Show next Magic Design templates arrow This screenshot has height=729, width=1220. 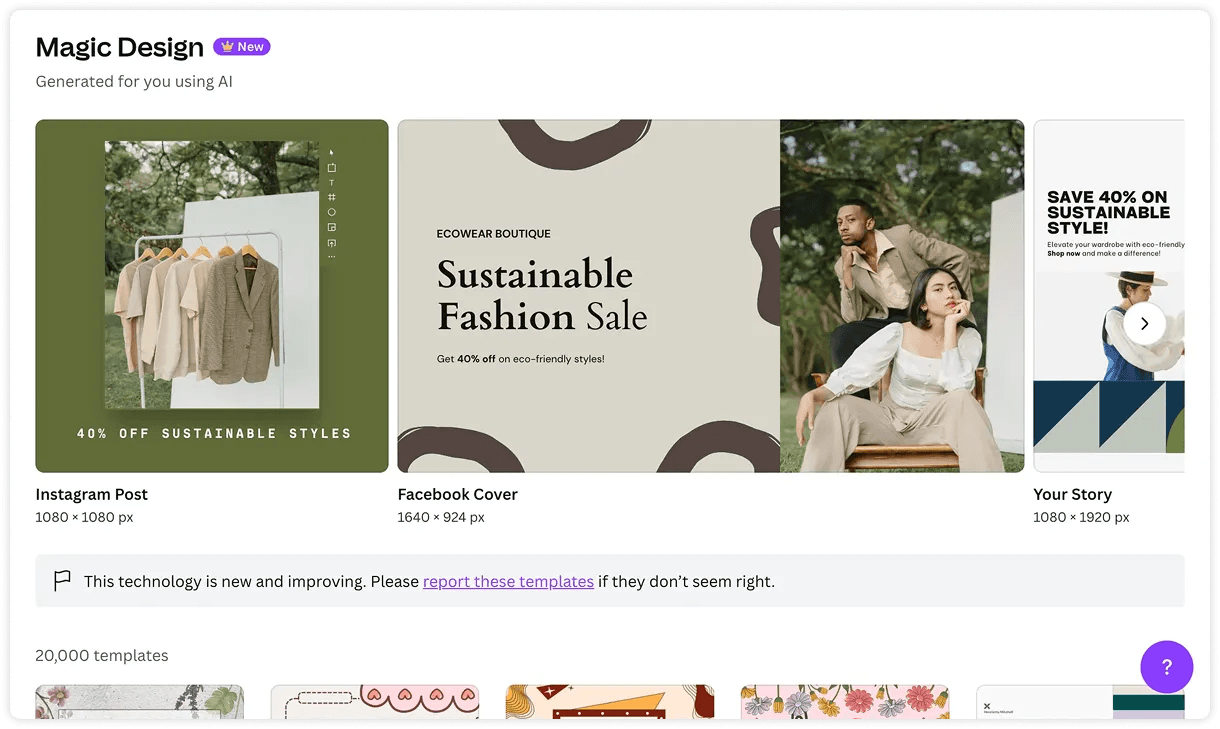[1144, 323]
